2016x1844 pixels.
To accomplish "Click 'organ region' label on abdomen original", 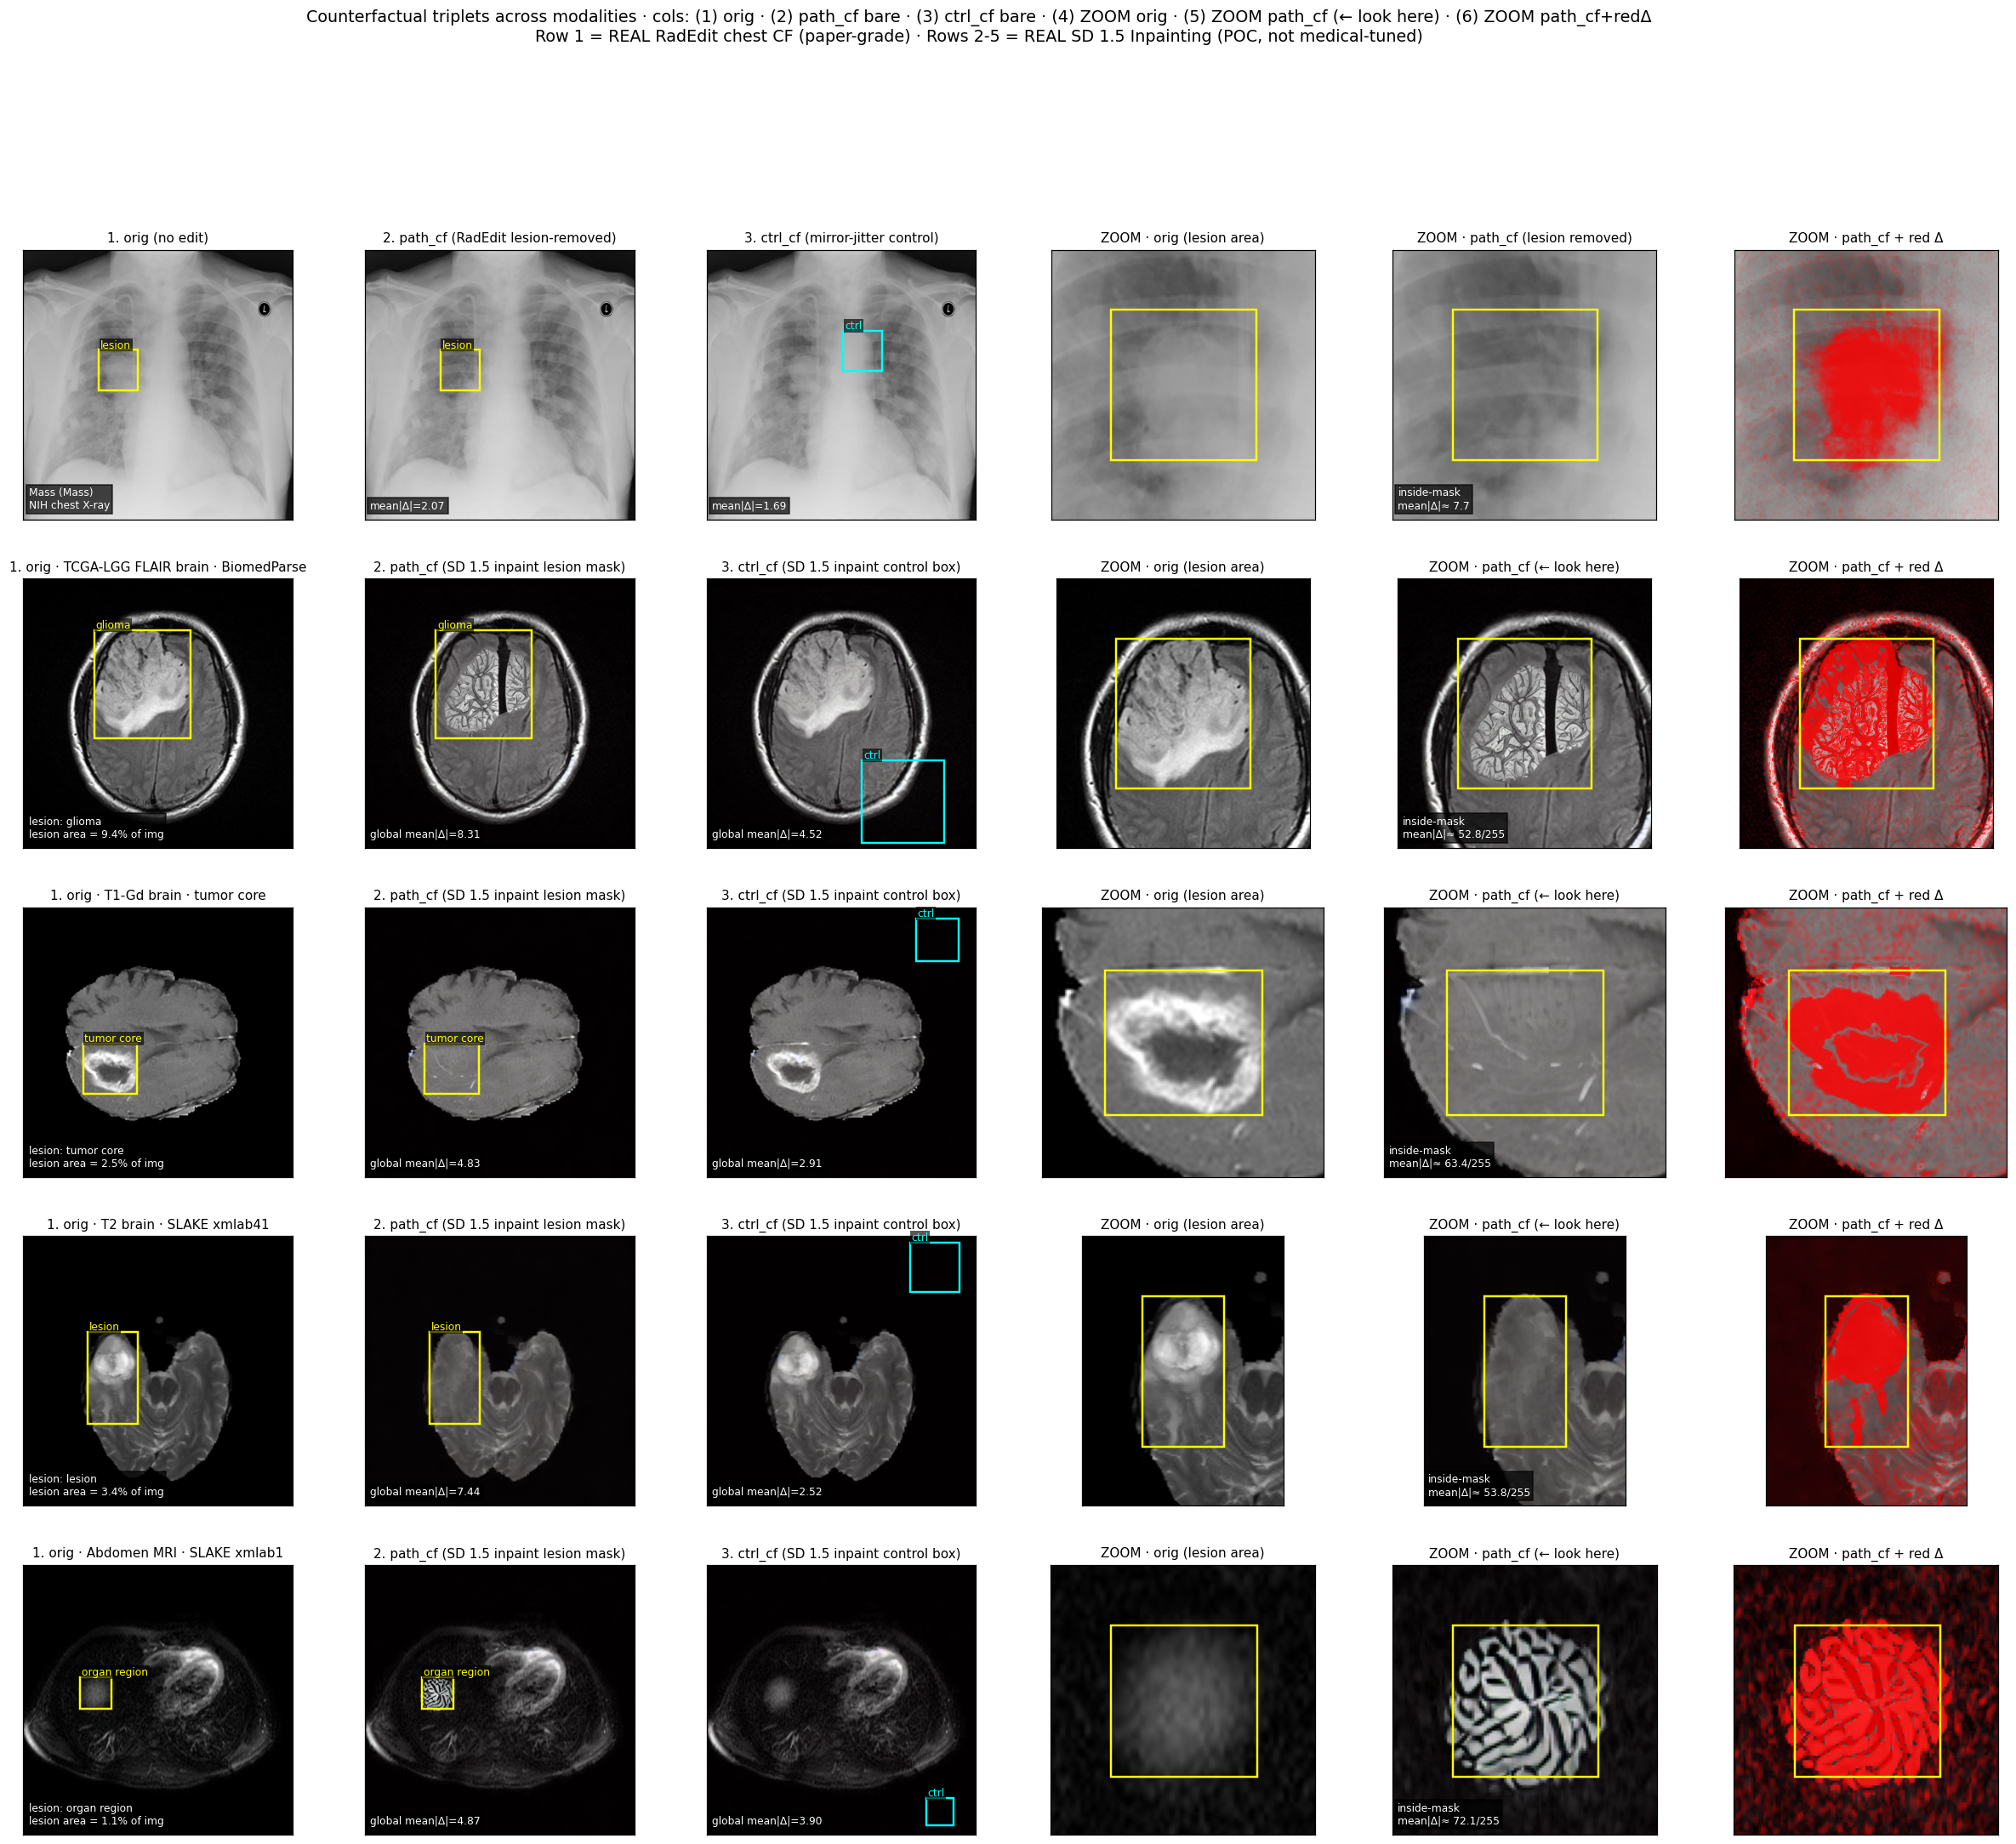I will pyautogui.click(x=115, y=1672).
